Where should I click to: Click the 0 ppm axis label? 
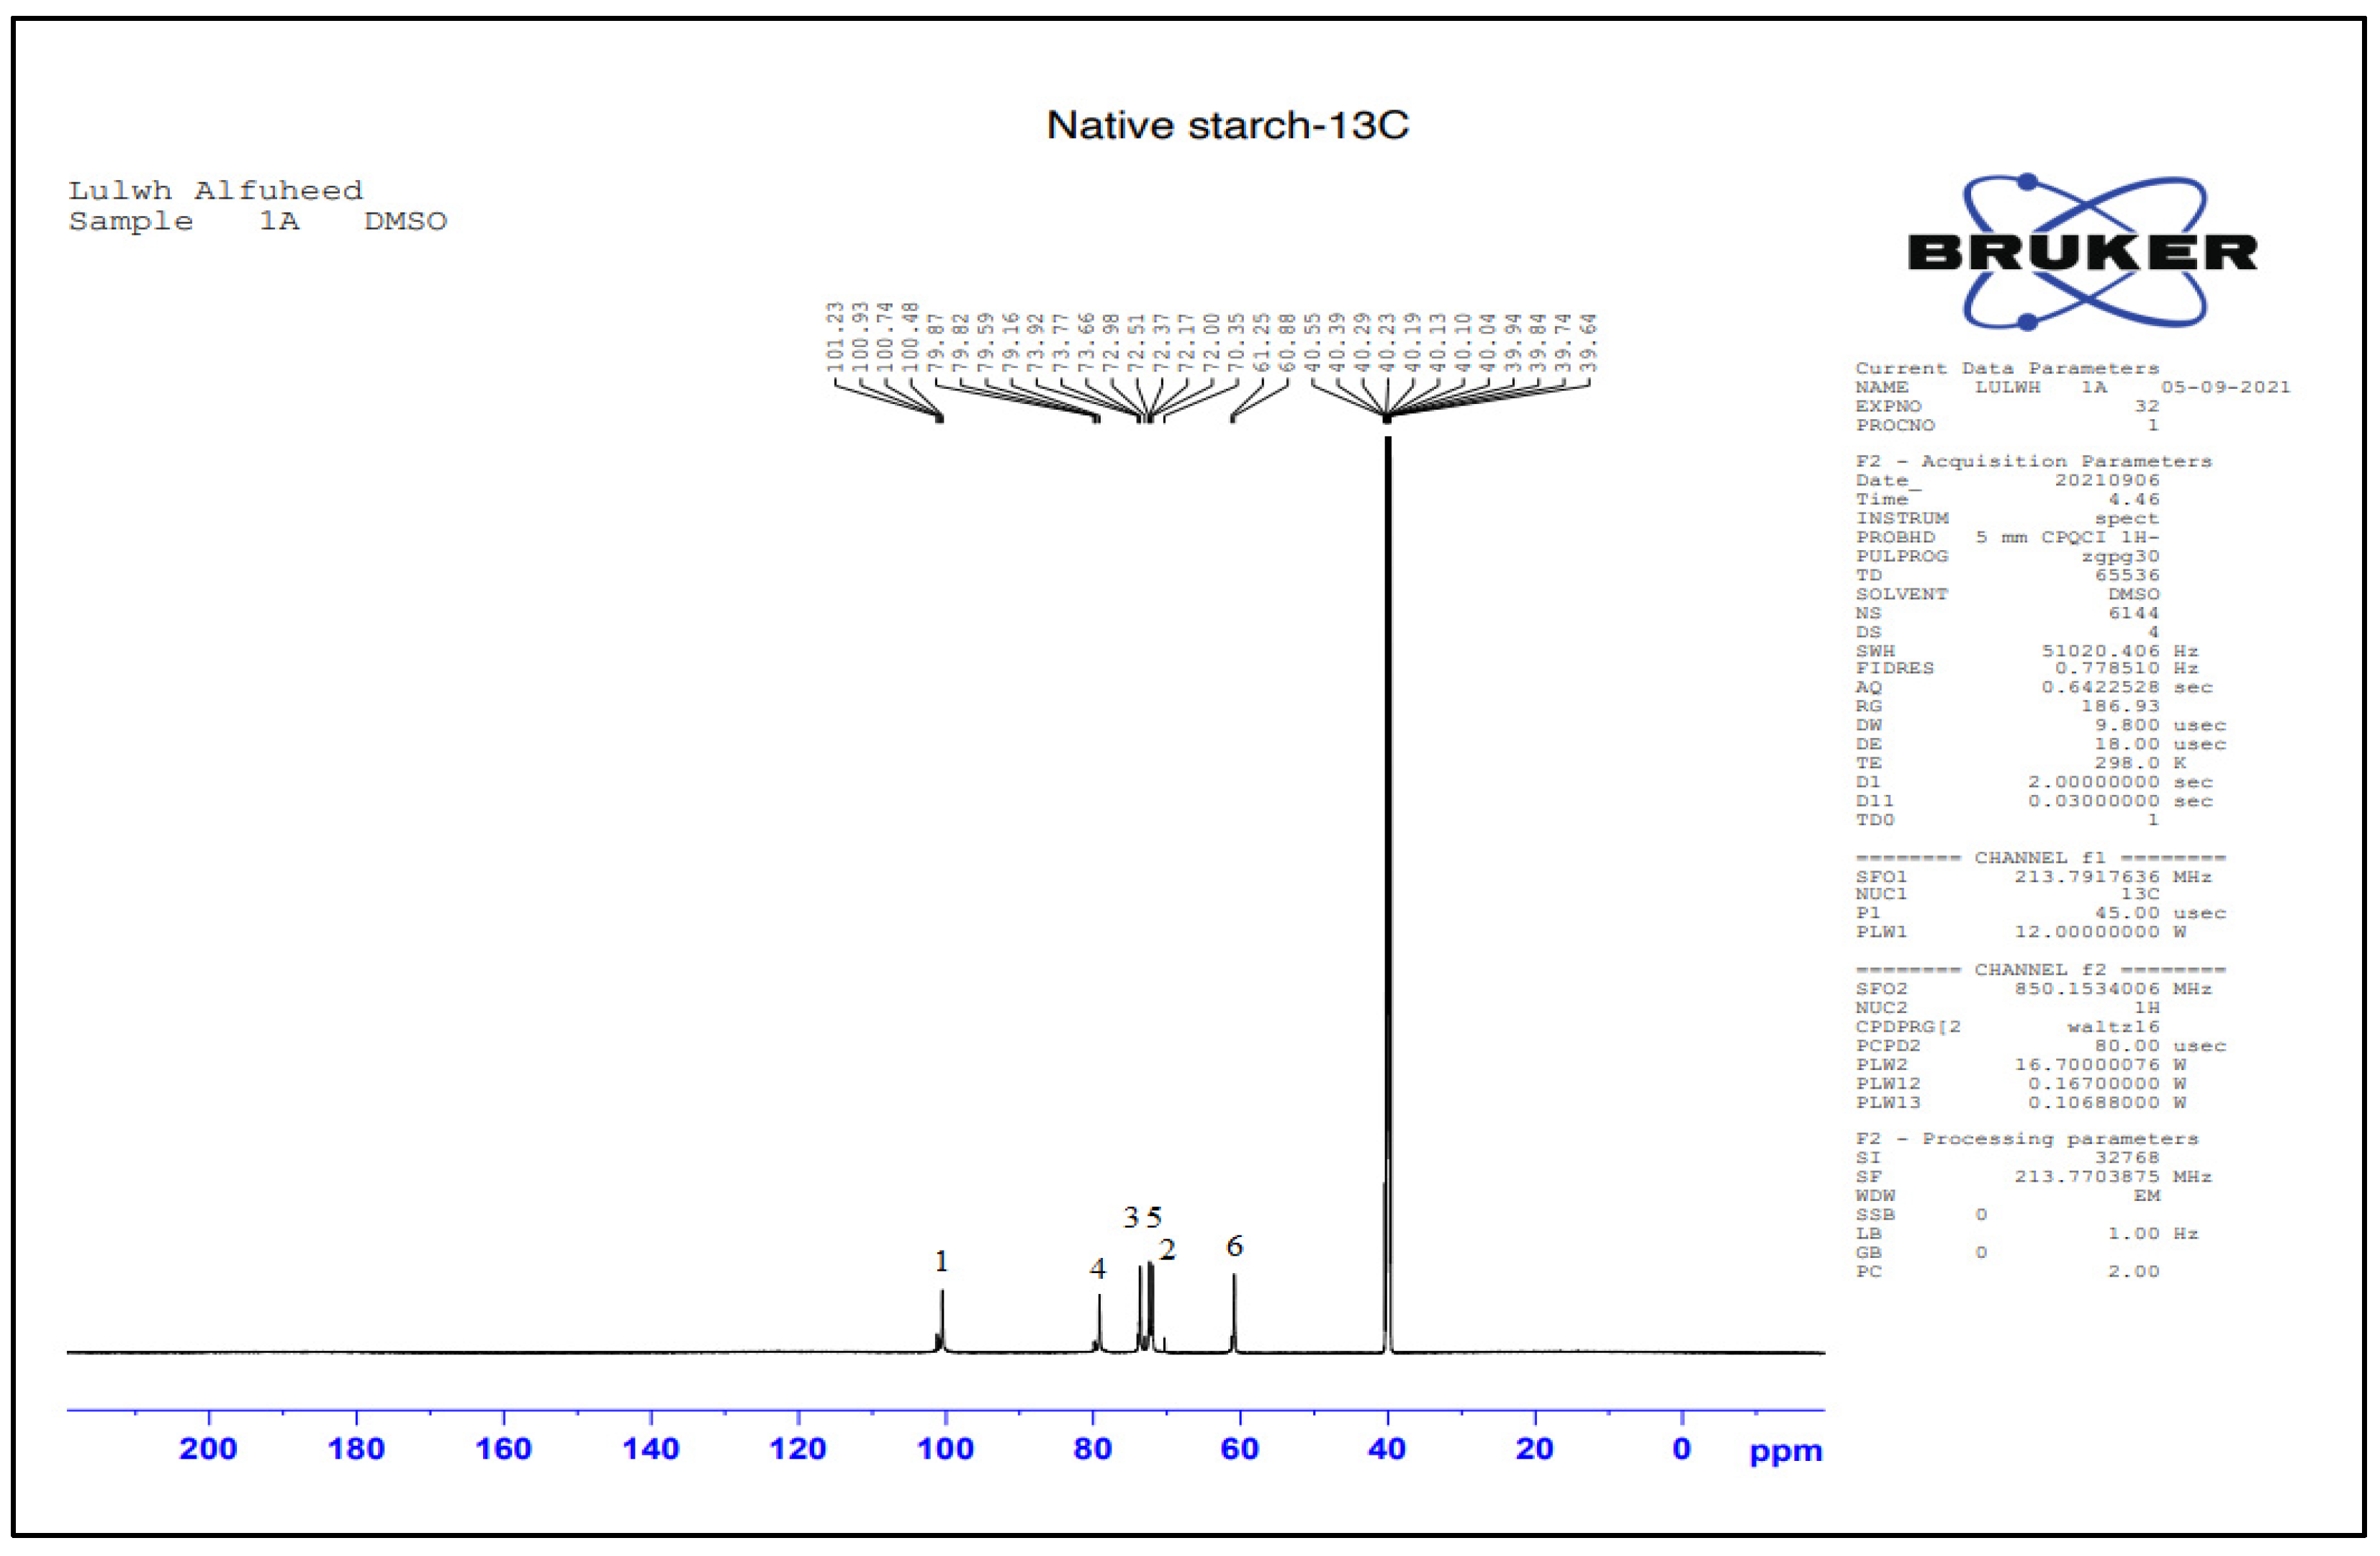point(1682,1449)
